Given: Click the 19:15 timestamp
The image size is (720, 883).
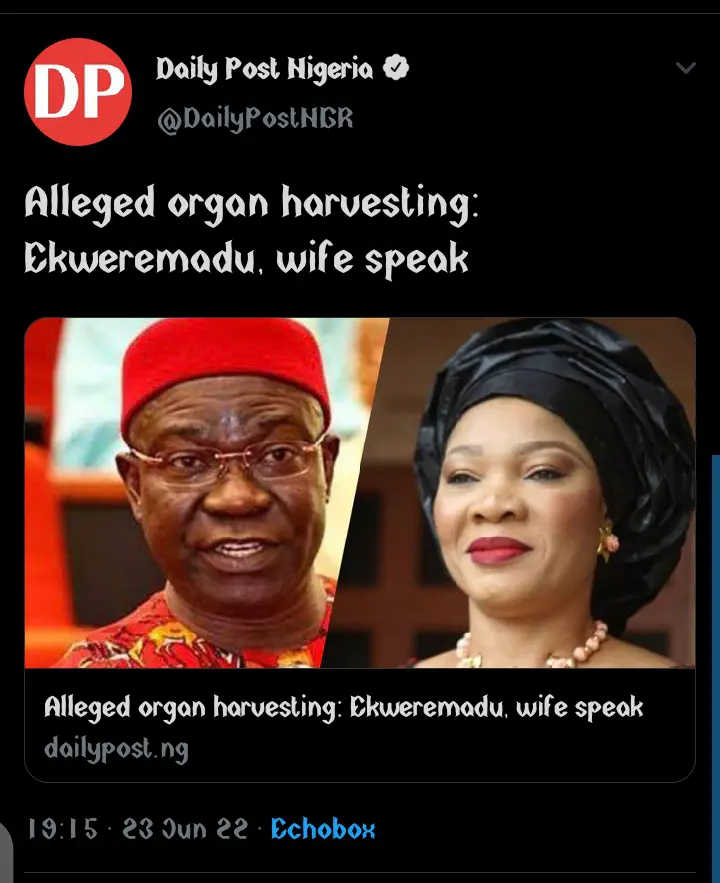Looking at the screenshot, I should click(63, 829).
